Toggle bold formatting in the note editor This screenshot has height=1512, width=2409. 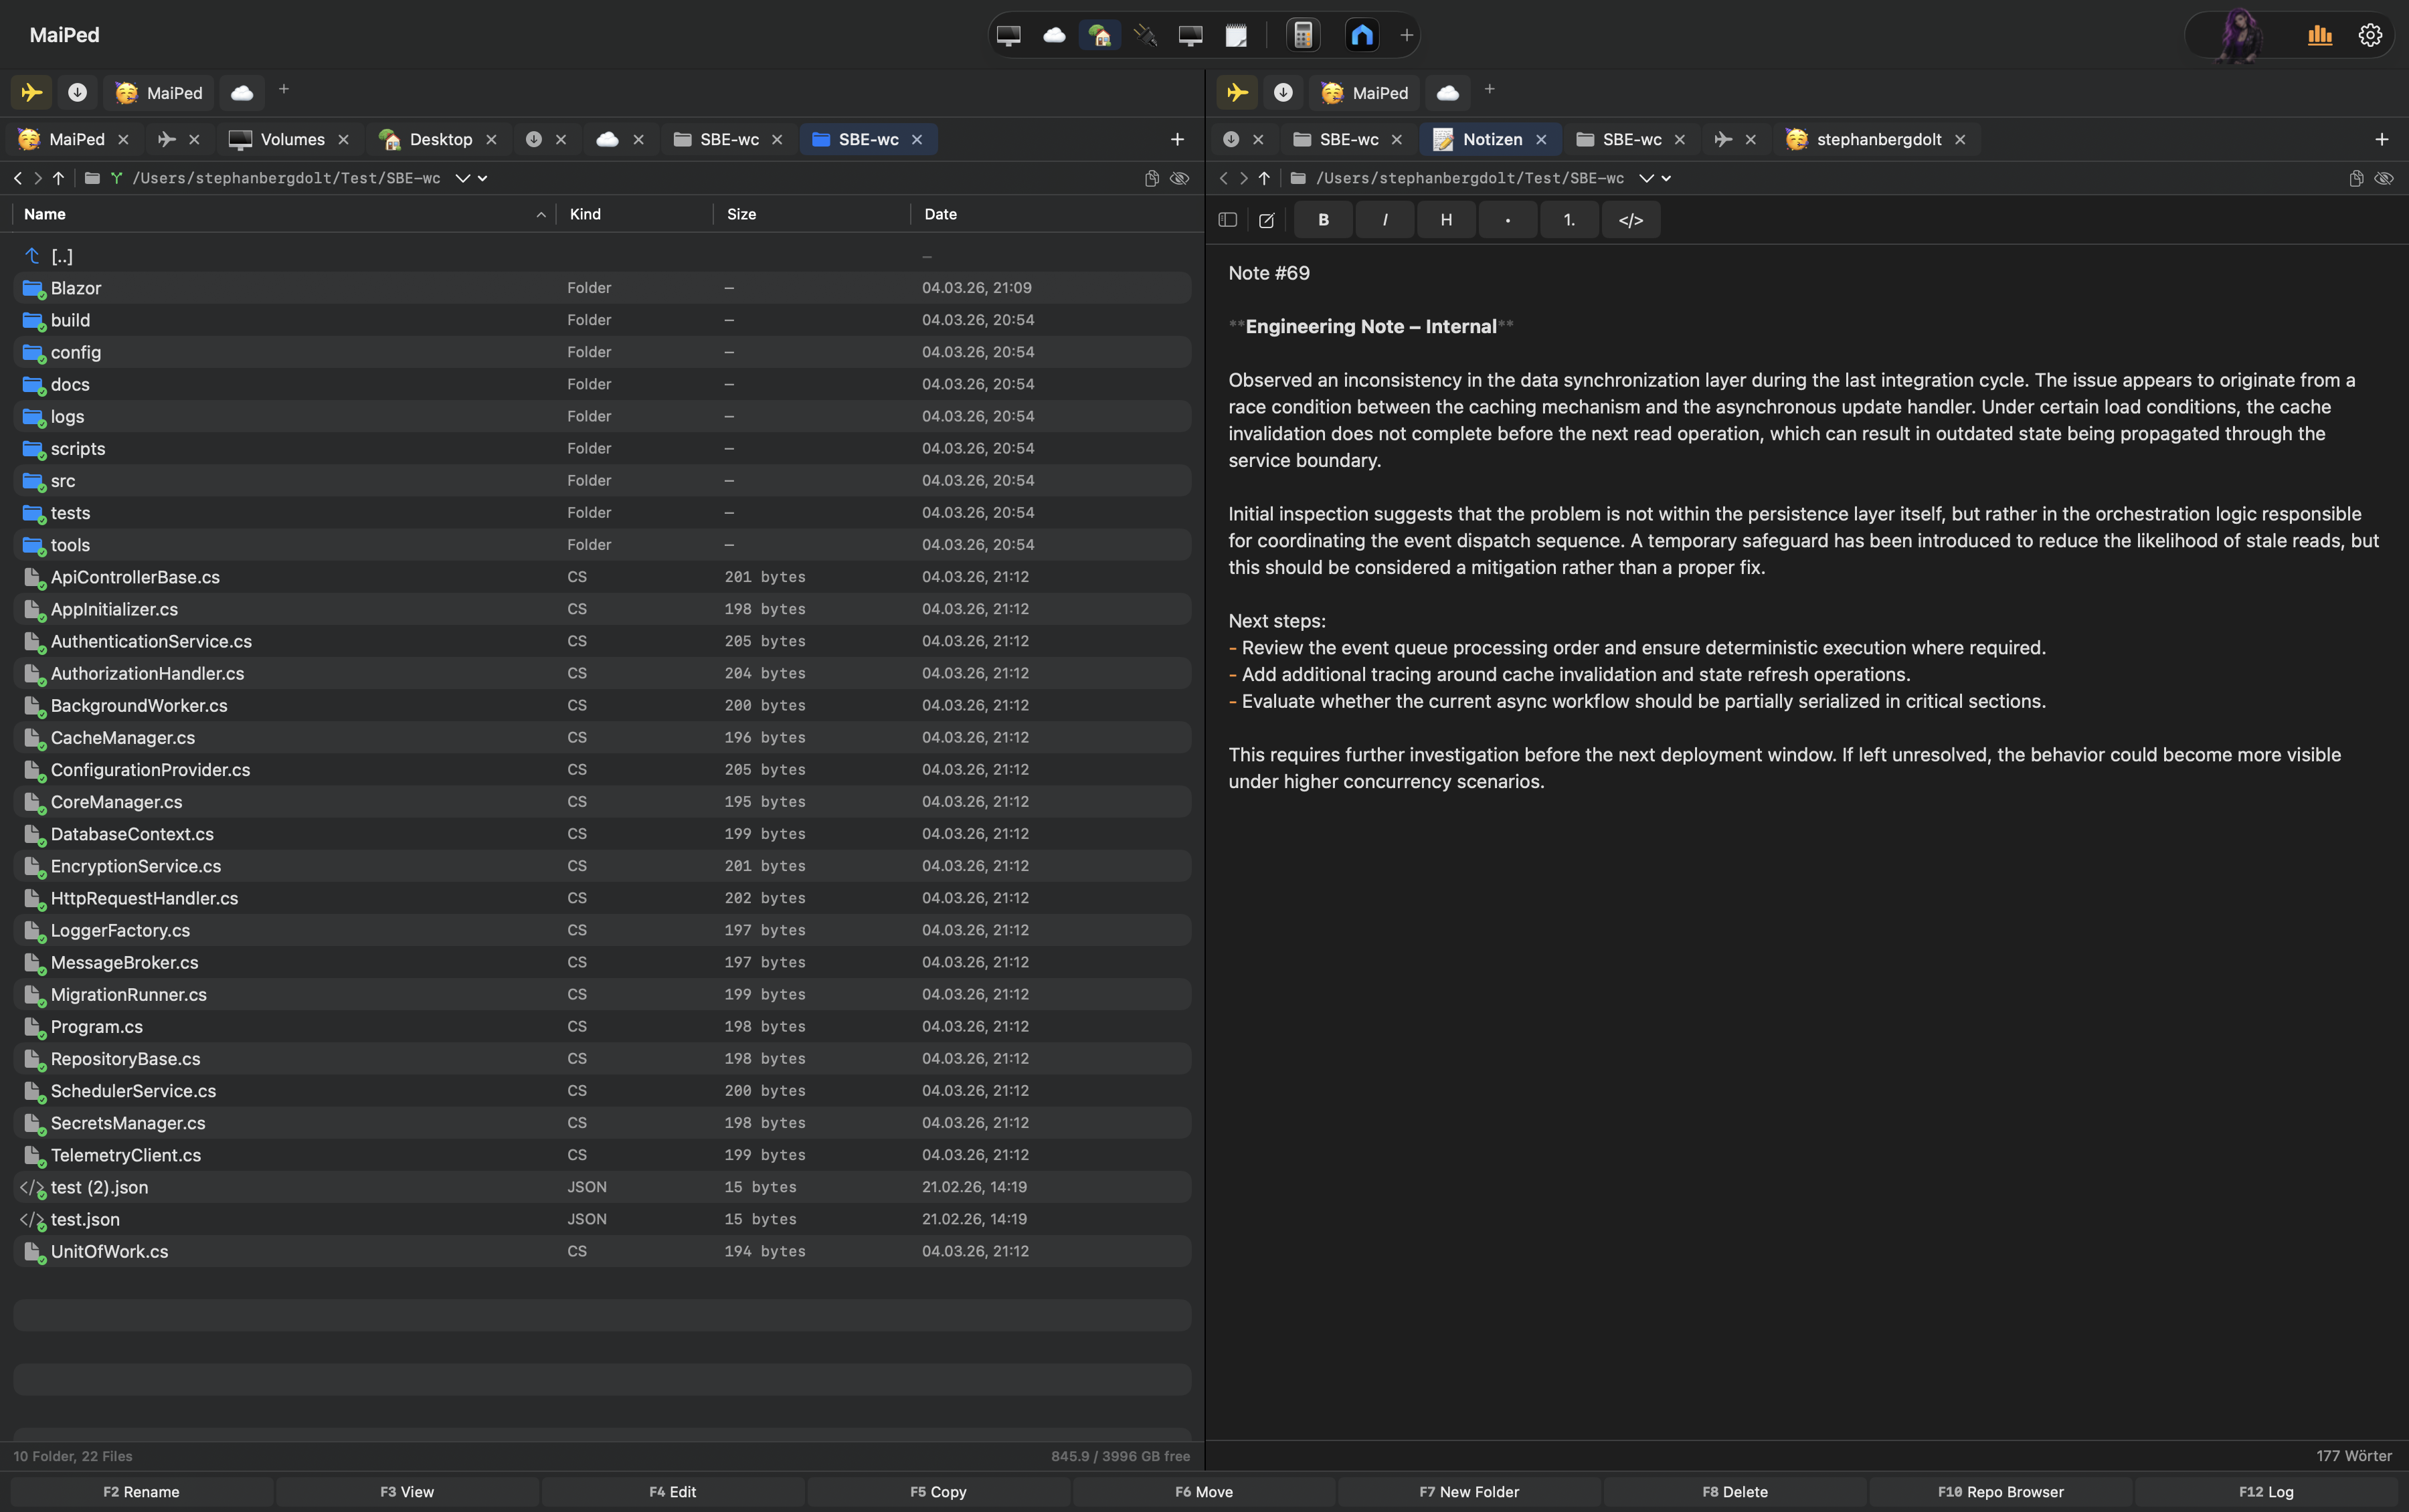coord(1322,219)
